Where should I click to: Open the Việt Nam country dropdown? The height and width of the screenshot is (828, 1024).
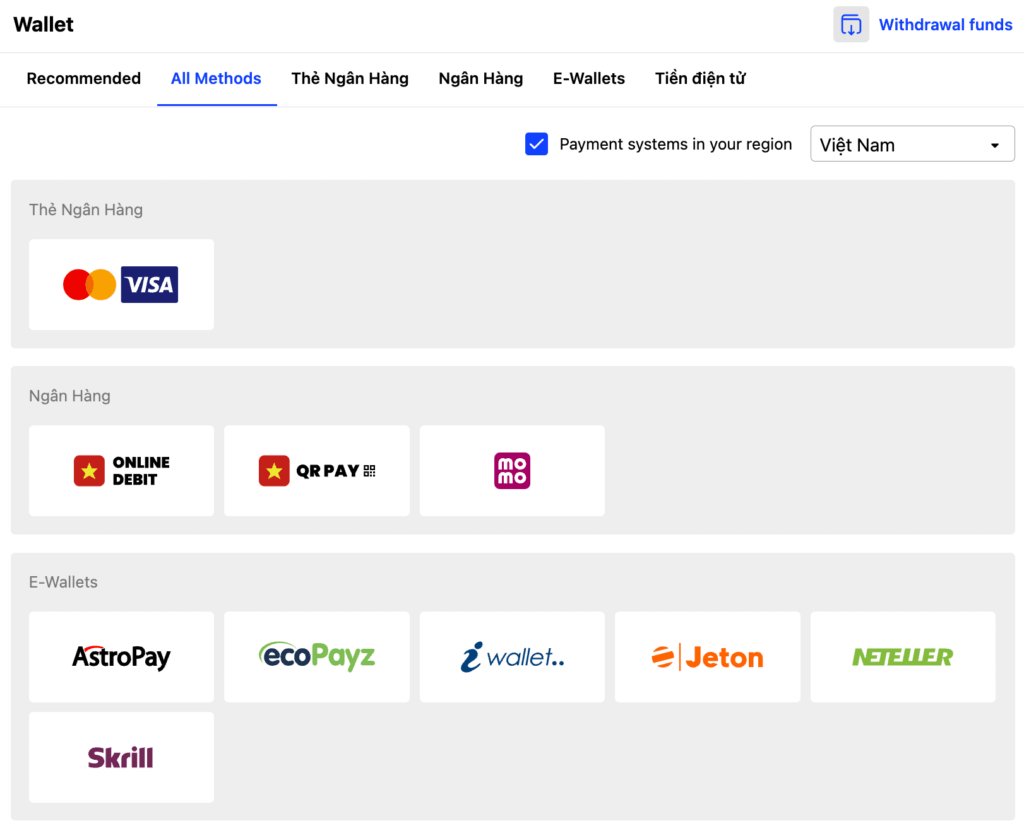[x=912, y=144]
